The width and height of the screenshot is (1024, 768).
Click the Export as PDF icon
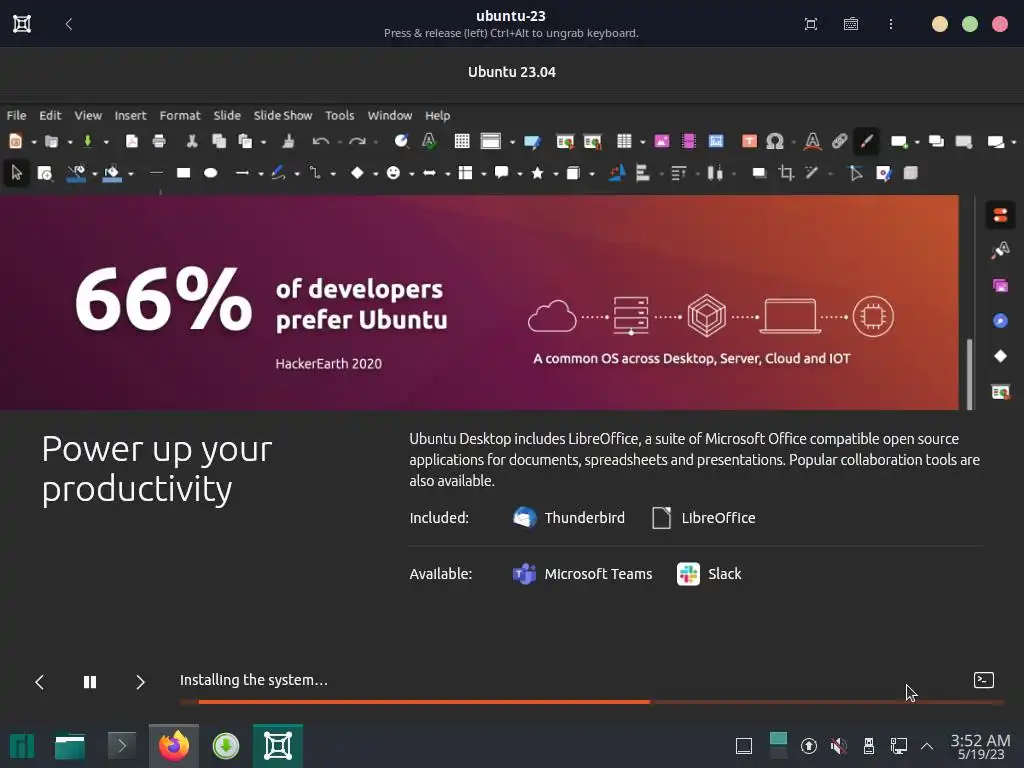point(132,141)
